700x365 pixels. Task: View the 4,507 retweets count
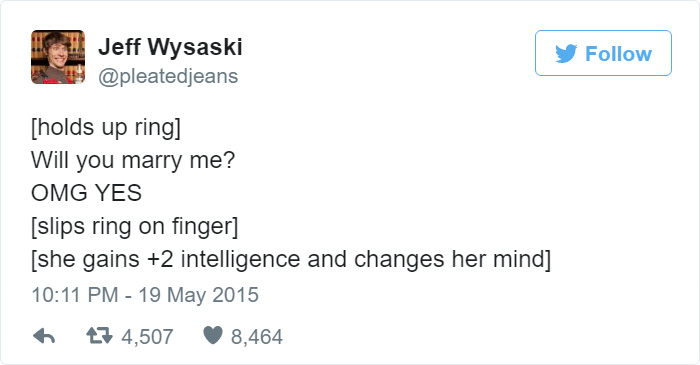tap(147, 336)
